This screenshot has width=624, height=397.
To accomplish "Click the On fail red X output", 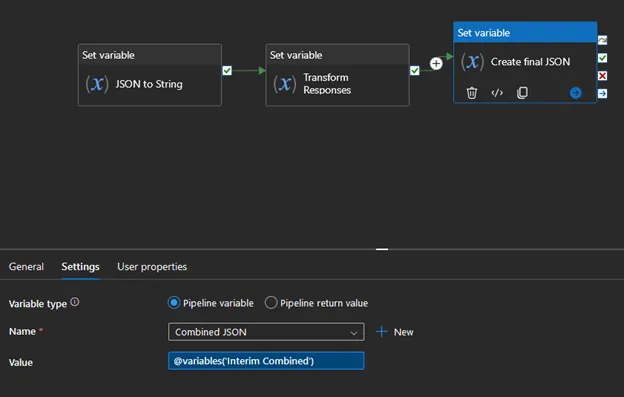I will click(603, 76).
